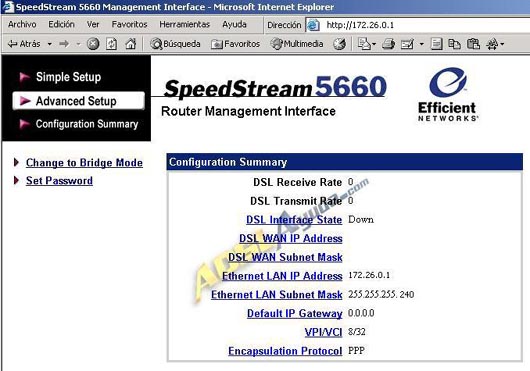Screen dimensions: 530x371
Task: Open the Favoritos toolbar button
Action: point(235,44)
